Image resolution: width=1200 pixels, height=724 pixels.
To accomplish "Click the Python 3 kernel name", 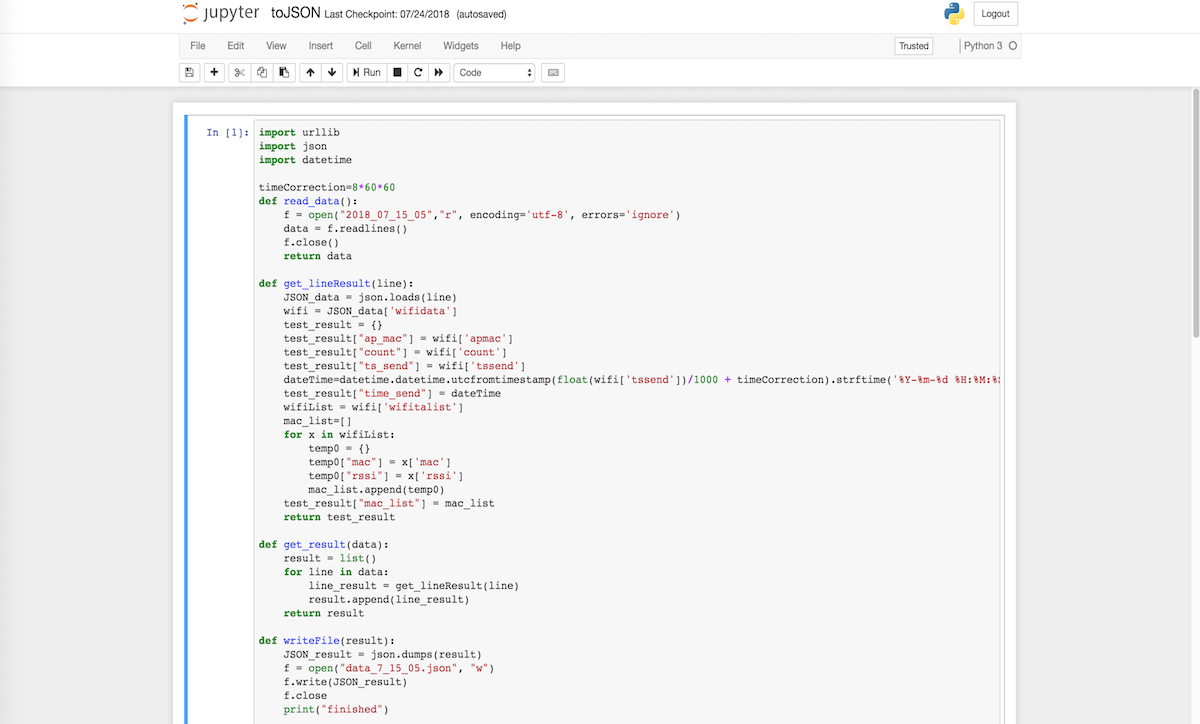I will click(x=983, y=46).
